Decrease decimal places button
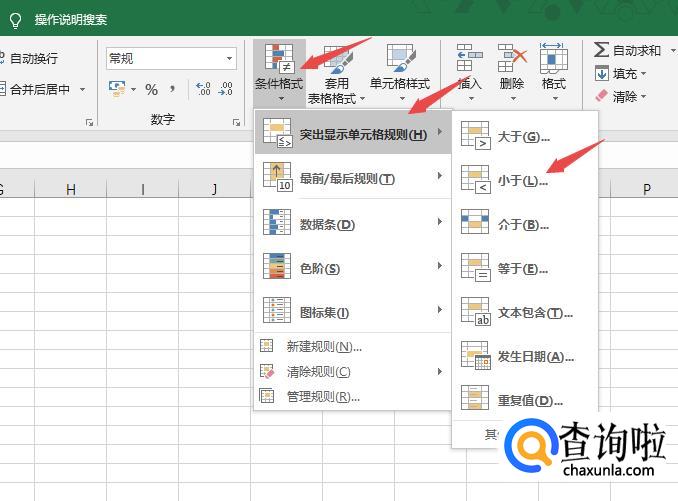This screenshot has height=501, width=678. coord(226,89)
